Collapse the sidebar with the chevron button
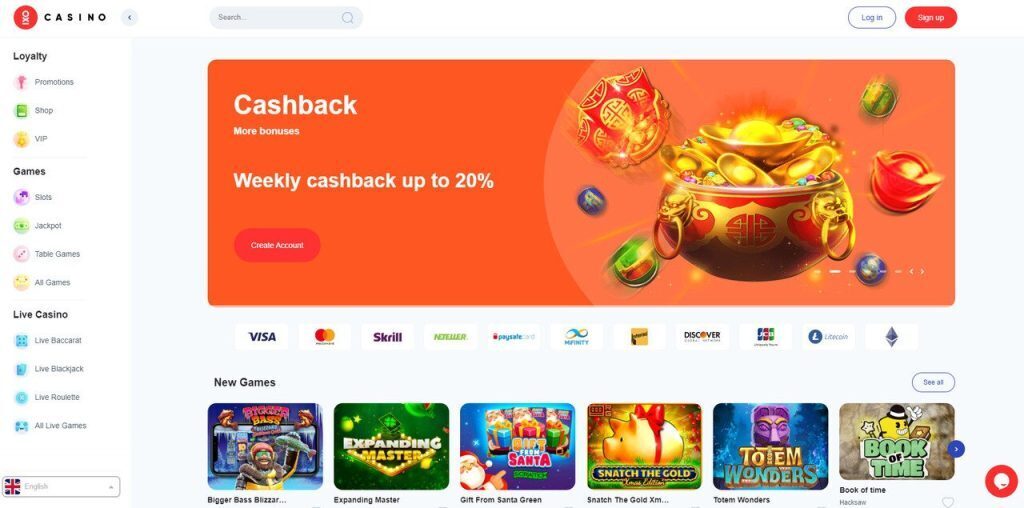This screenshot has width=1024, height=508. 129,18
